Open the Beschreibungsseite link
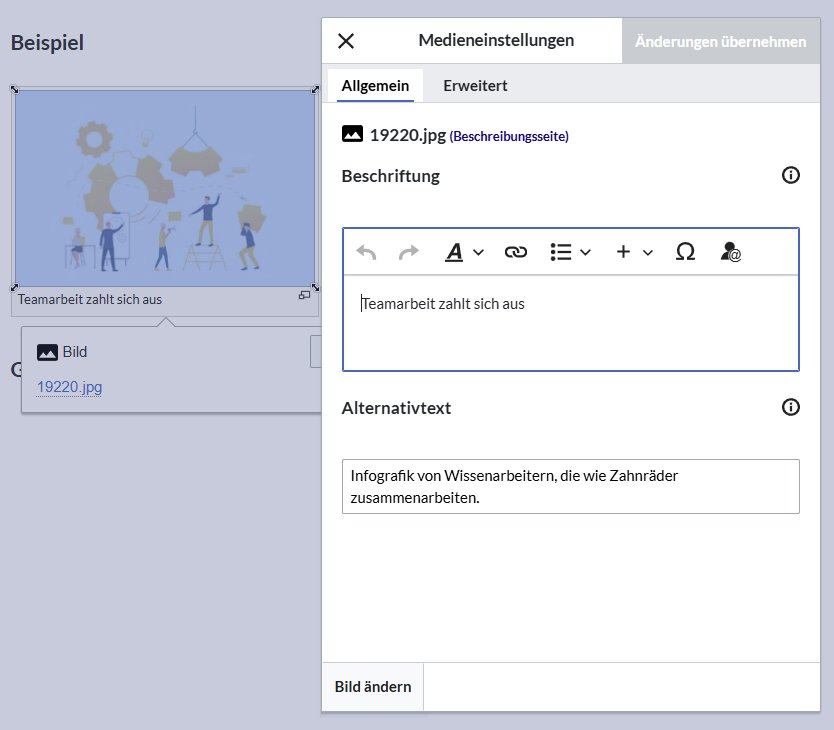 (509, 136)
